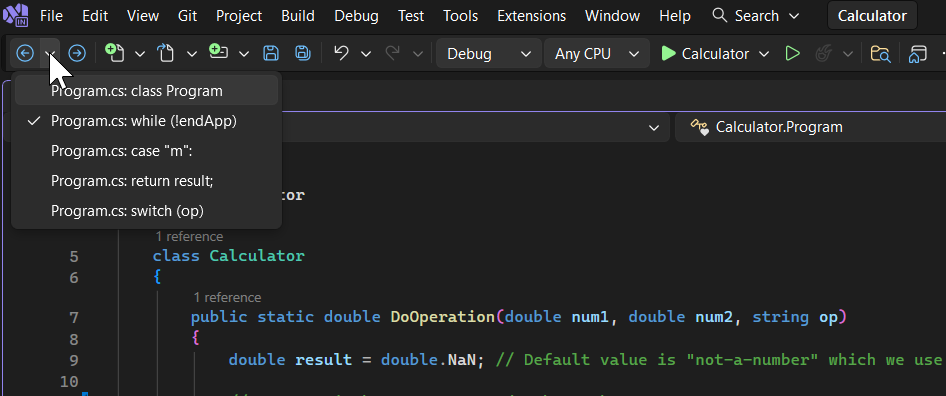The width and height of the screenshot is (946, 396).
Task: Select history entry 'Program.cs: switch (op)'
Action: (x=146, y=211)
